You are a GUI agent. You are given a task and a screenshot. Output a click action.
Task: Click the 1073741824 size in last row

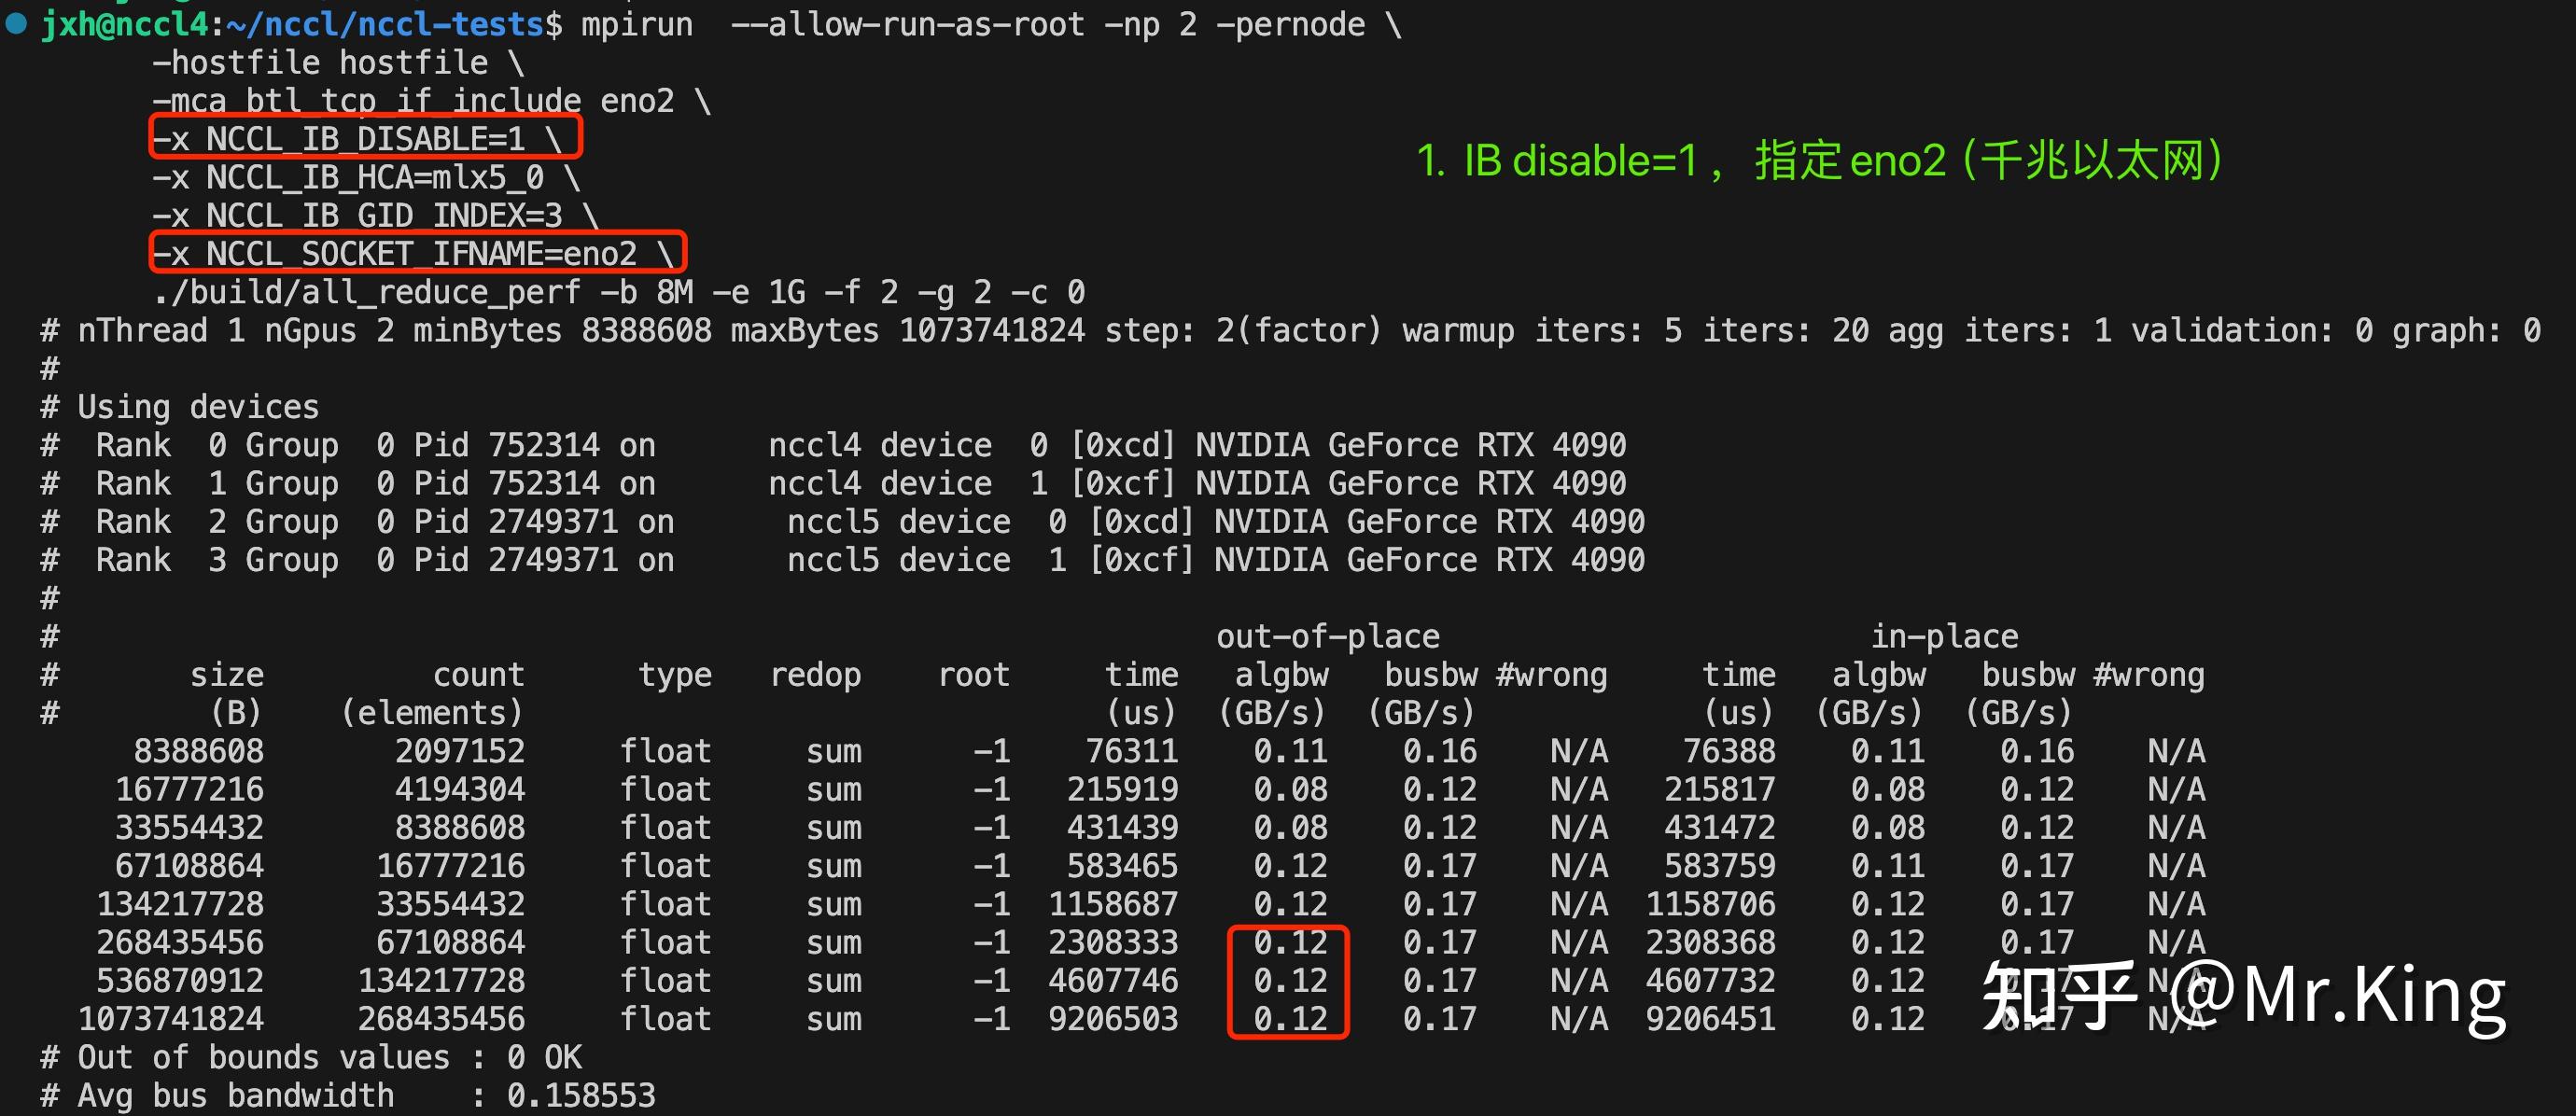click(x=170, y=1019)
